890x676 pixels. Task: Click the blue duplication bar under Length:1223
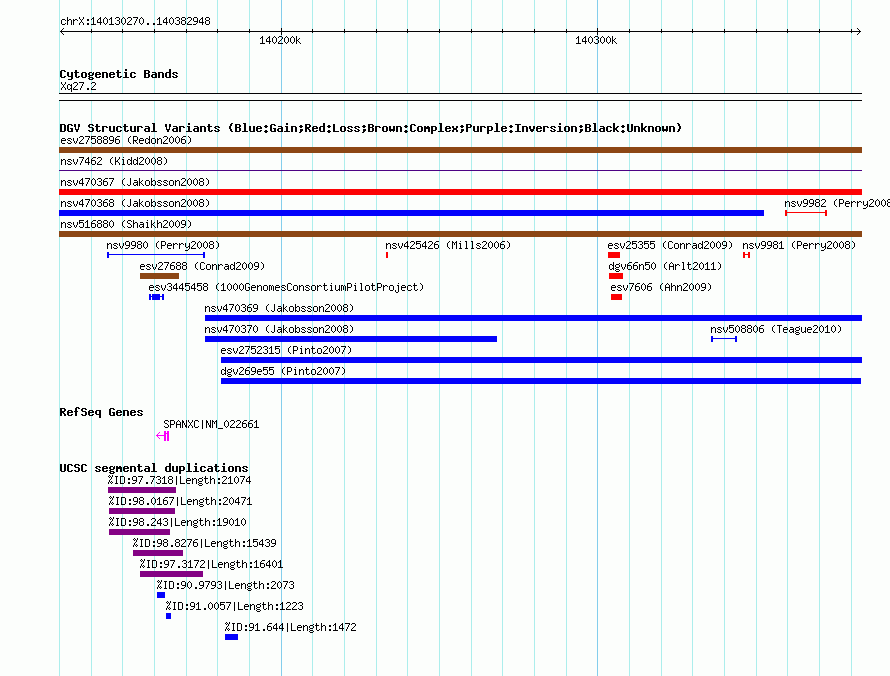click(x=169, y=616)
